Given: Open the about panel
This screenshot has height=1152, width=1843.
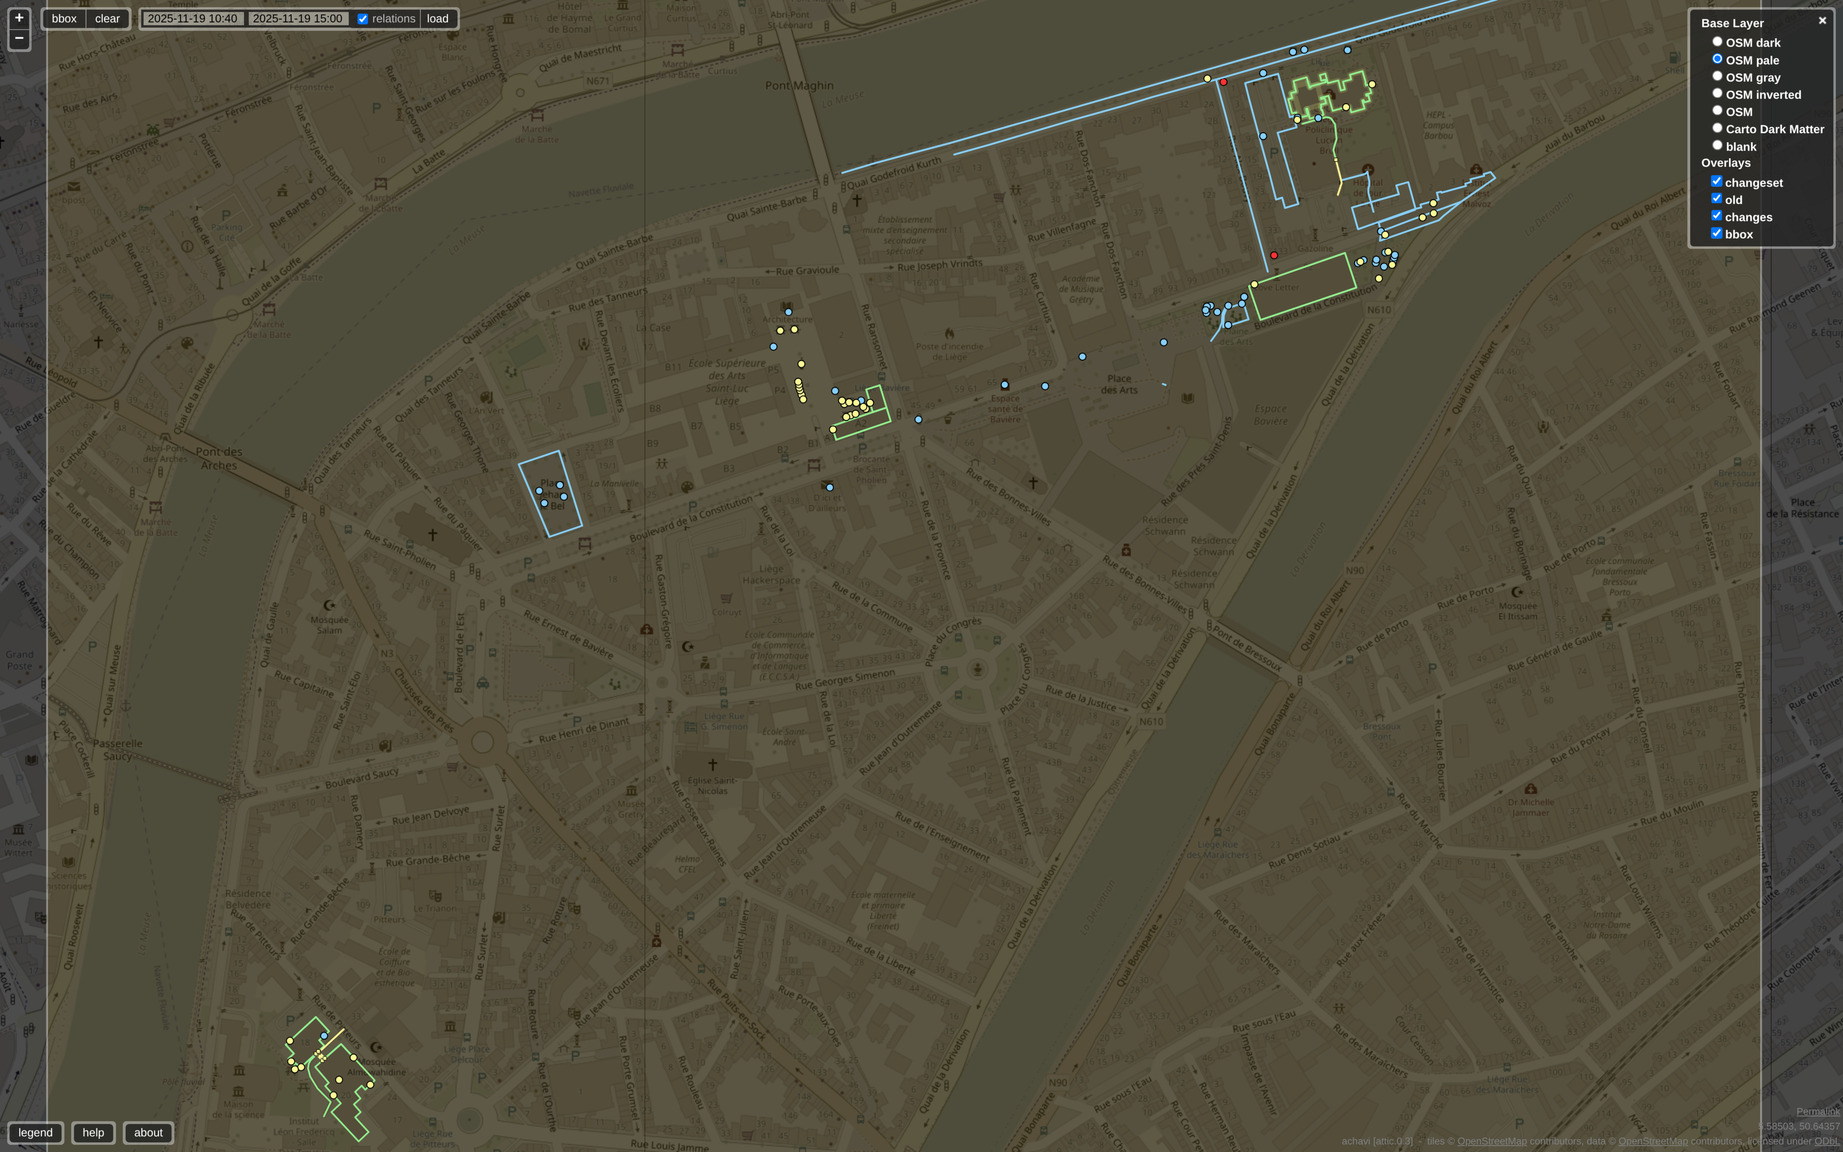Looking at the screenshot, I should coord(148,1133).
